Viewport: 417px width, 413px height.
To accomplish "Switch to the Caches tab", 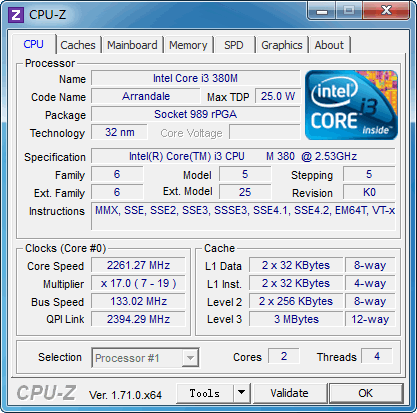I will click(78, 45).
